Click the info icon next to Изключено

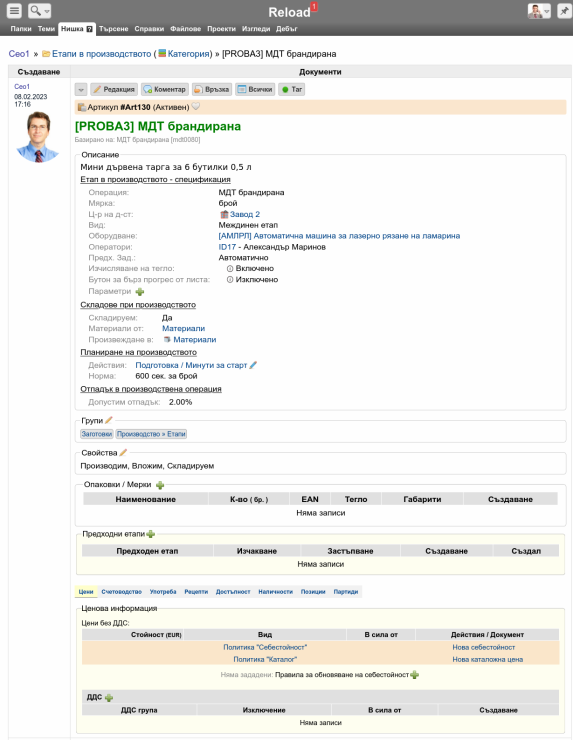coord(230,280)
